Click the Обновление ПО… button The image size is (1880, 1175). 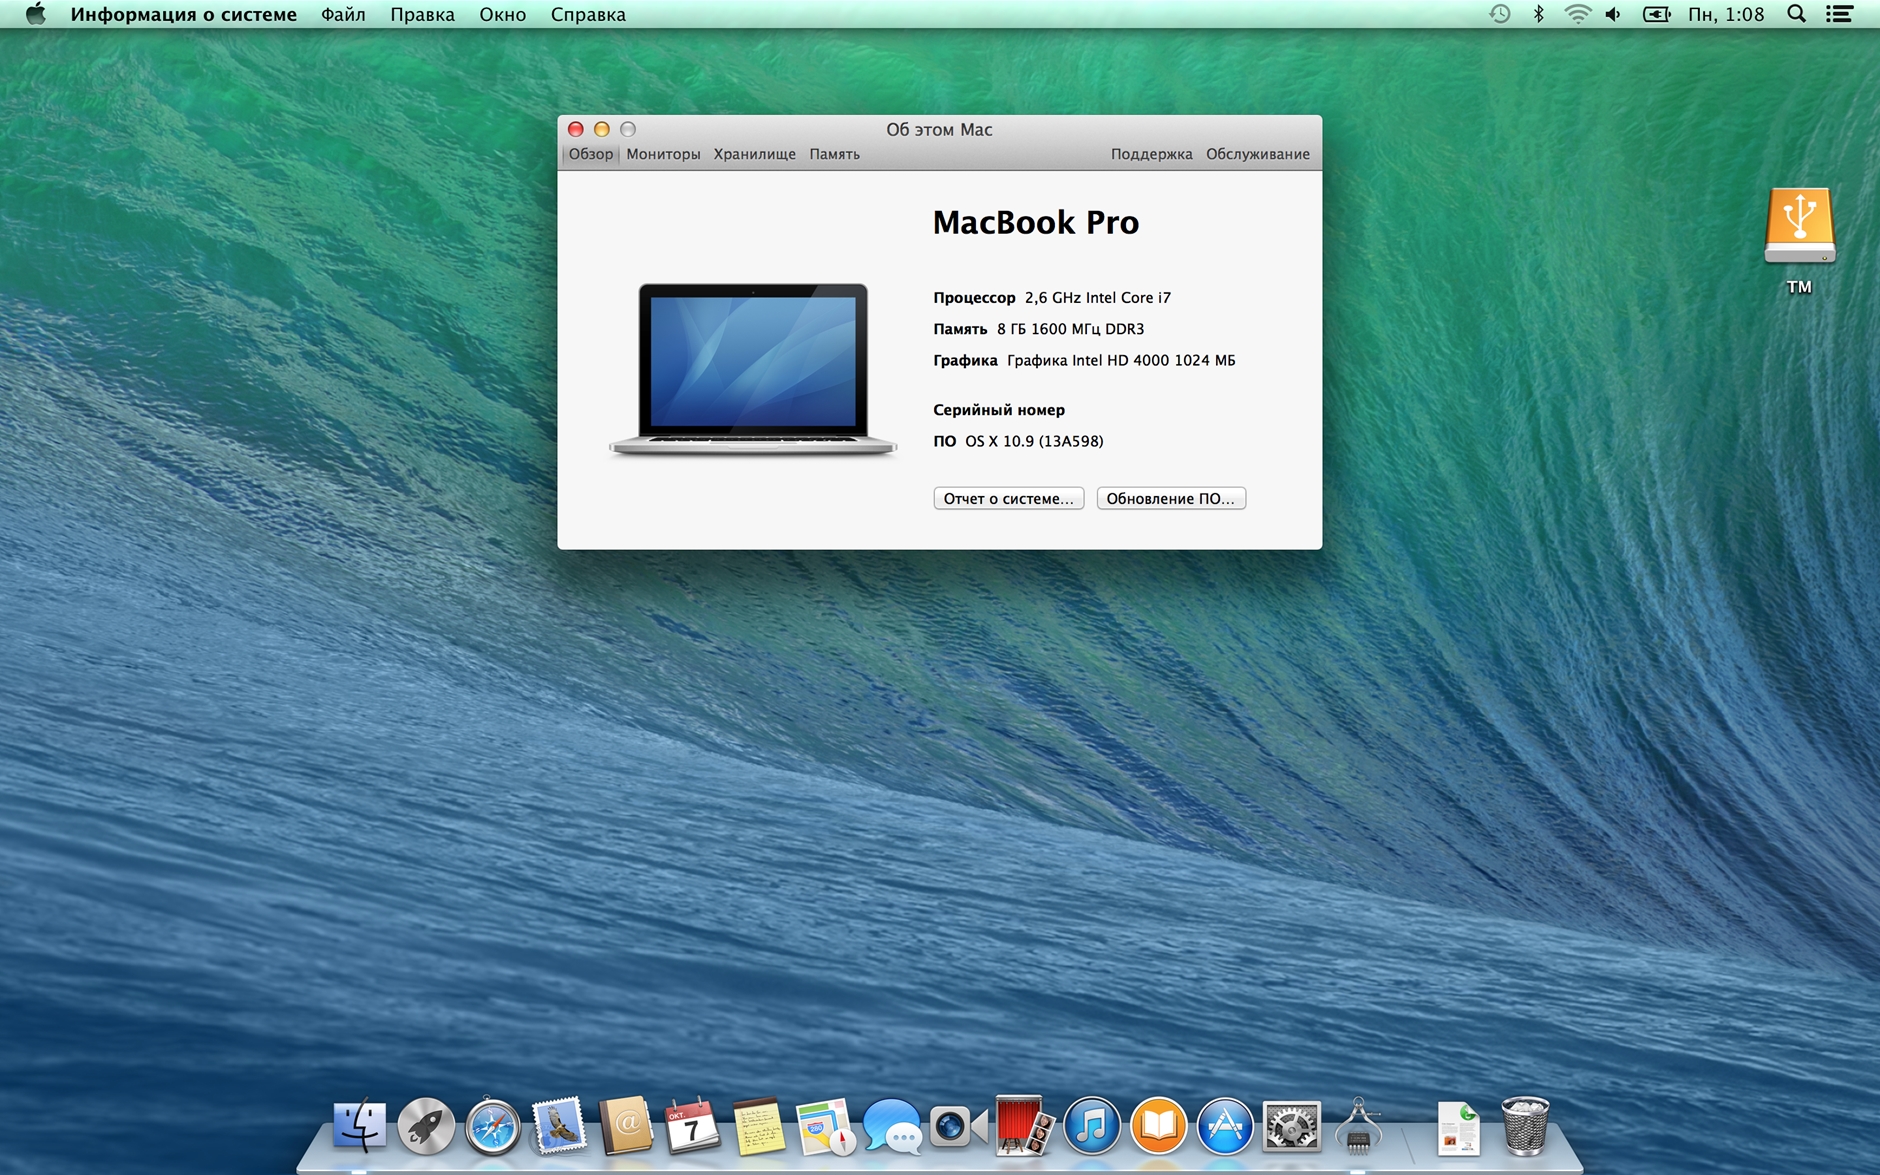(1171, 498)
